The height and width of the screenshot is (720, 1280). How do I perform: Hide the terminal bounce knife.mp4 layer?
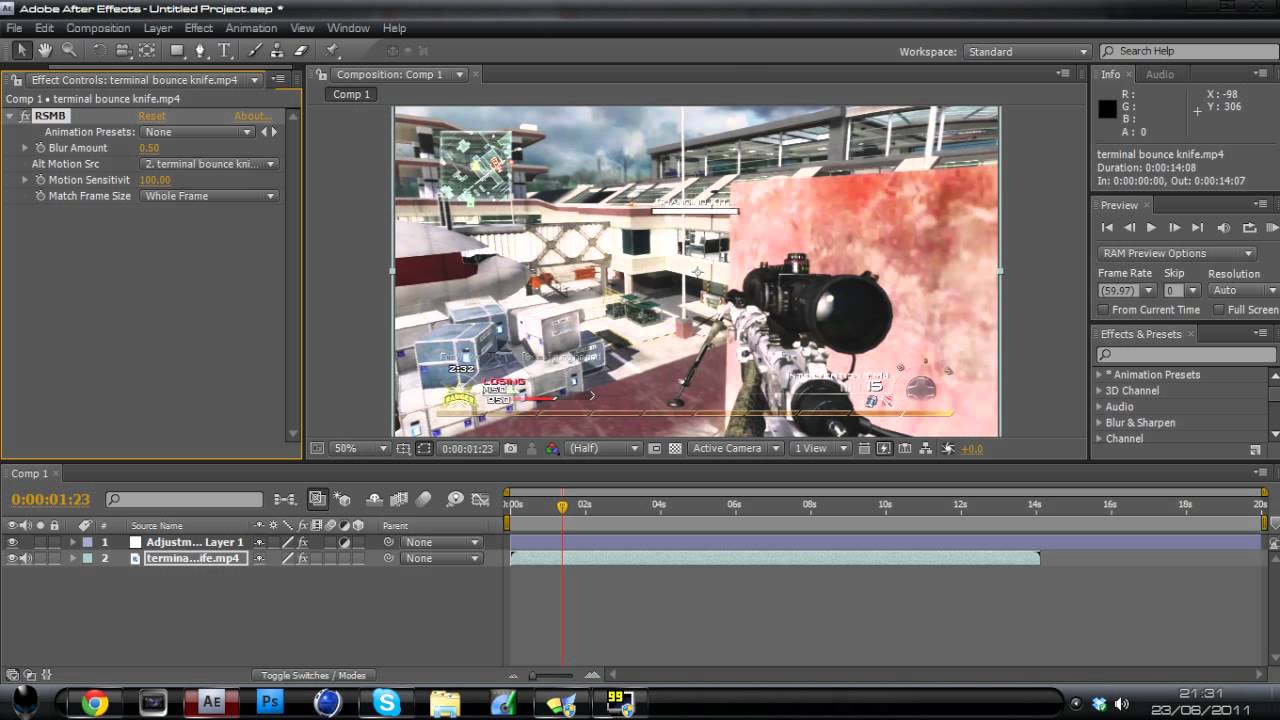point(12,558)
